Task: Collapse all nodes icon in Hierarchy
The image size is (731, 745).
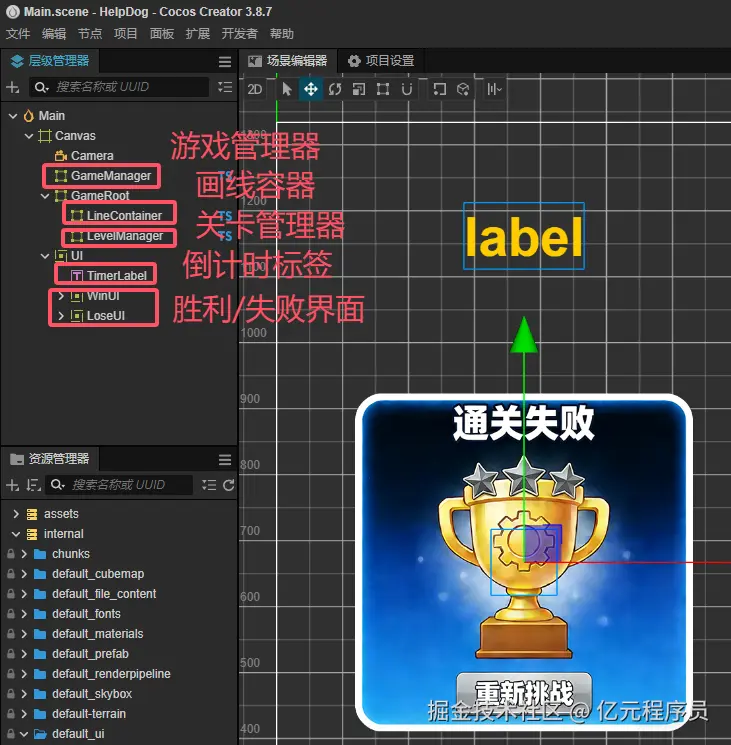Action: tap(225, 87)
